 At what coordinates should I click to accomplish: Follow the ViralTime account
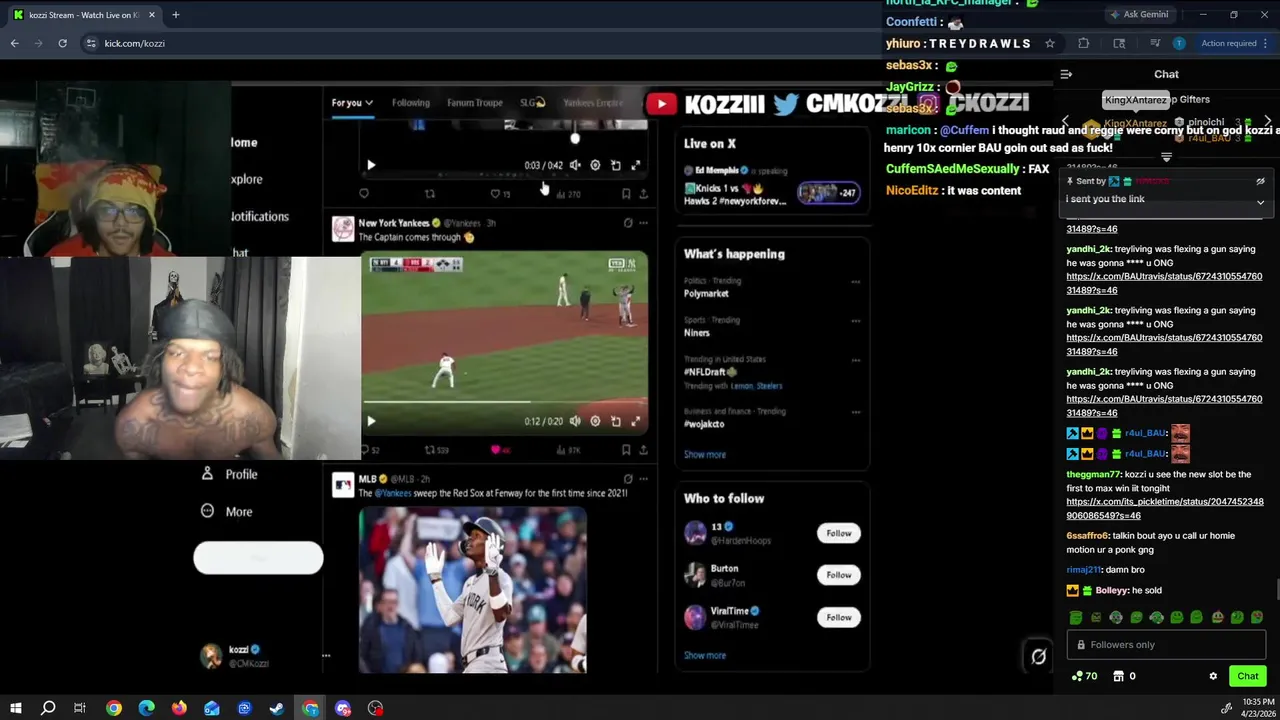tap(839, 617)
